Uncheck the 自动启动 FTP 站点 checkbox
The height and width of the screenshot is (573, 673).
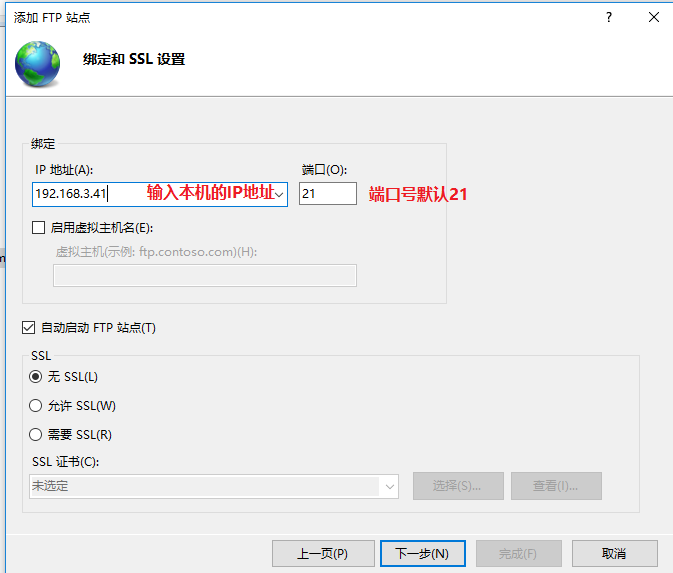pyautogui.click(x=29, y=328)
